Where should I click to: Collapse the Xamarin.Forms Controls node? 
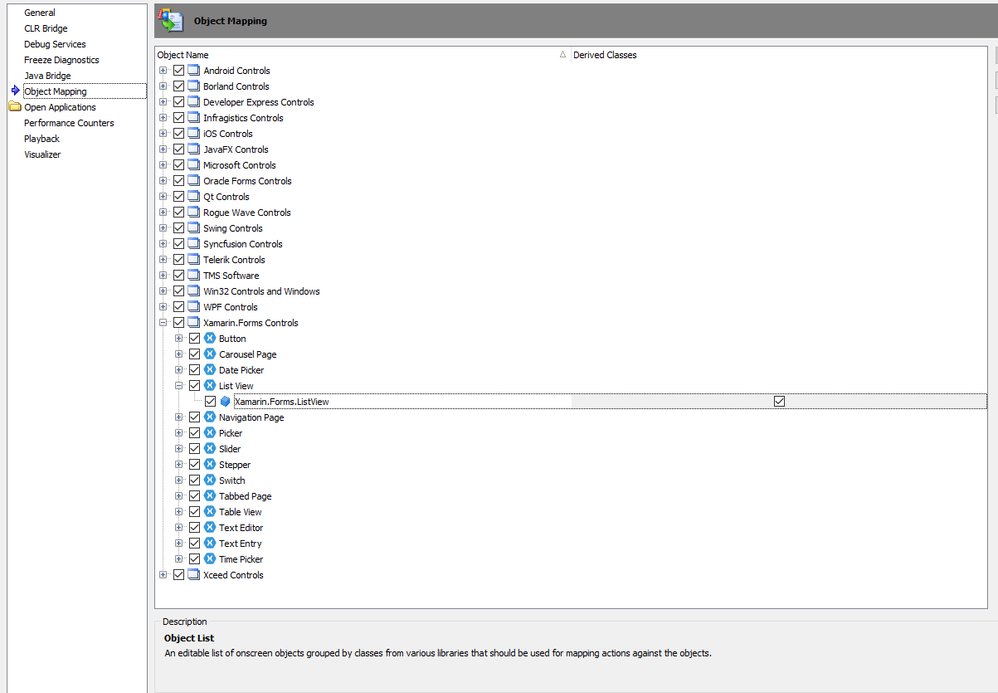pyautogui.click(x=164, y=323)
